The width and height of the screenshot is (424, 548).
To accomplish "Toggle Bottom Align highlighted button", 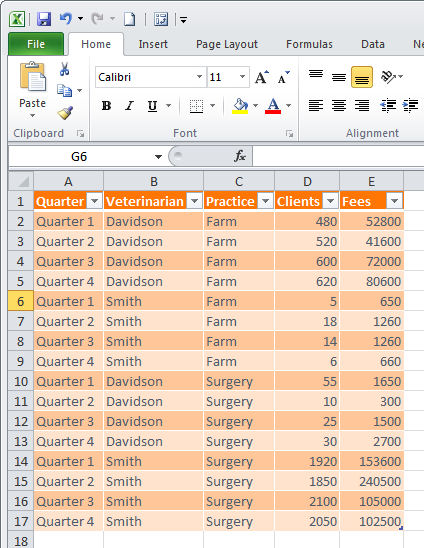I will coord(362,77).
